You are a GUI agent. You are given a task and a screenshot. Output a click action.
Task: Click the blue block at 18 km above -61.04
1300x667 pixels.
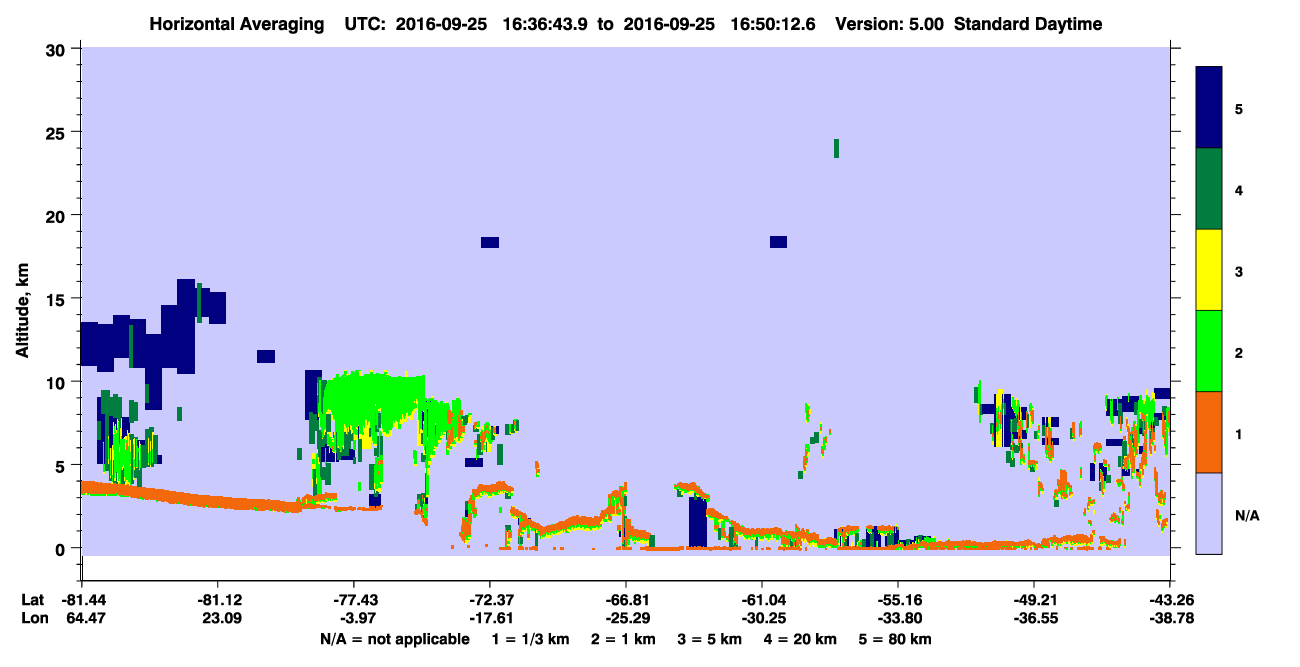pos(778,242)
